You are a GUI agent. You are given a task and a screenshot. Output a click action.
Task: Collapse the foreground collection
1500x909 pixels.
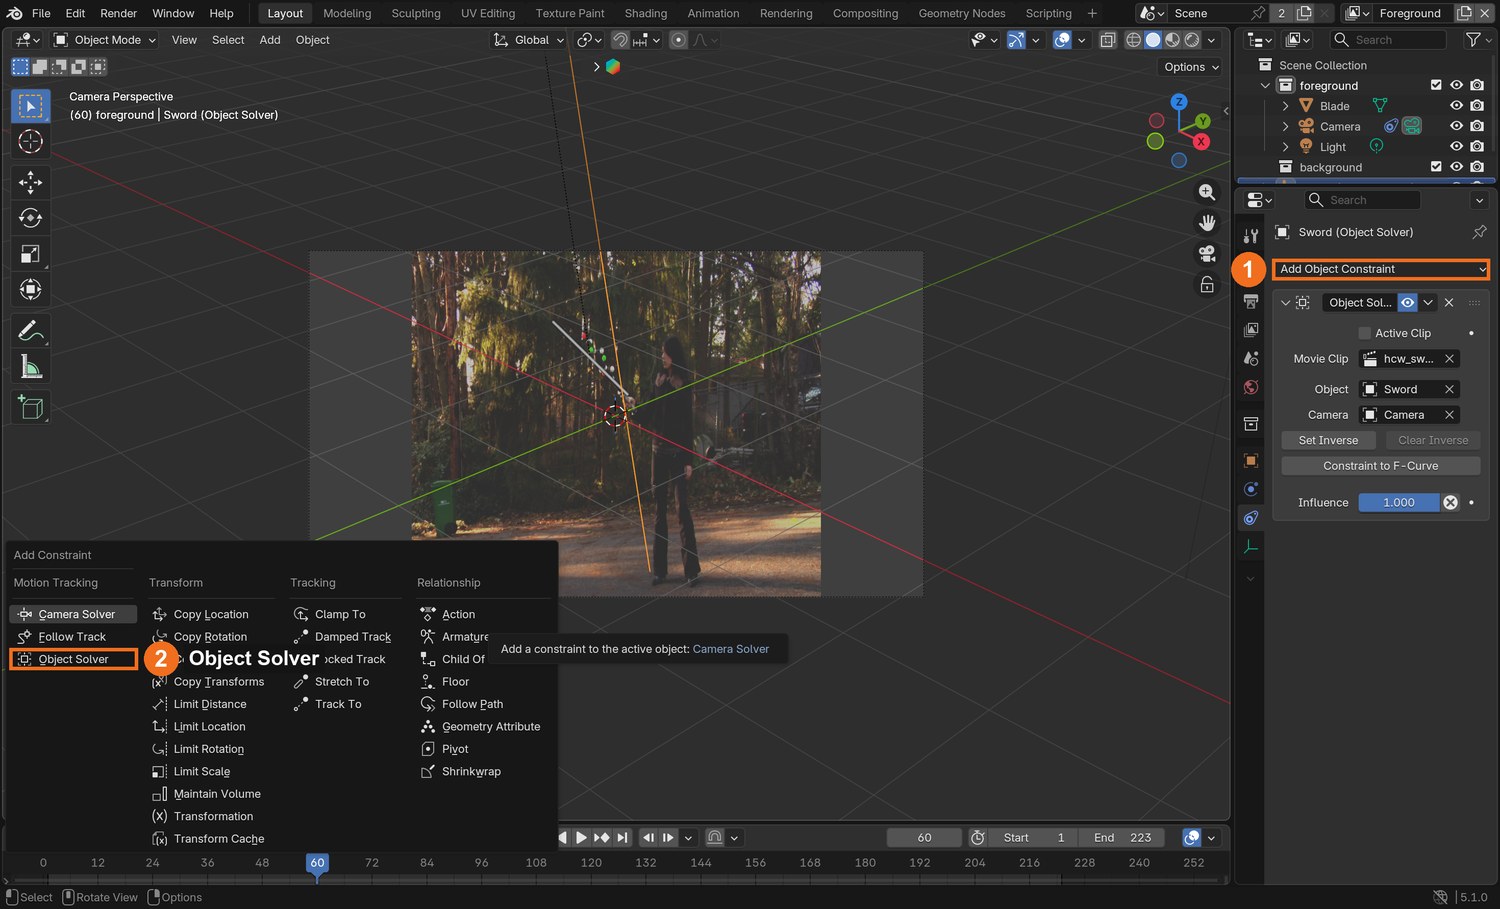point(1265,86)
